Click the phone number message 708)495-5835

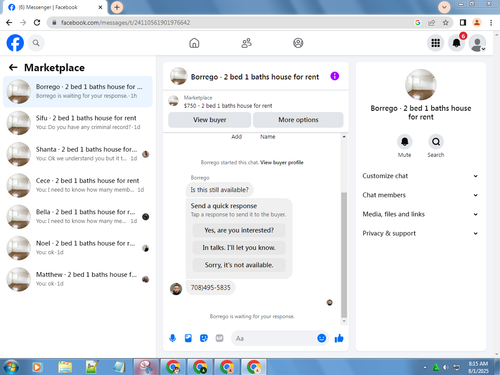[210, 287]
